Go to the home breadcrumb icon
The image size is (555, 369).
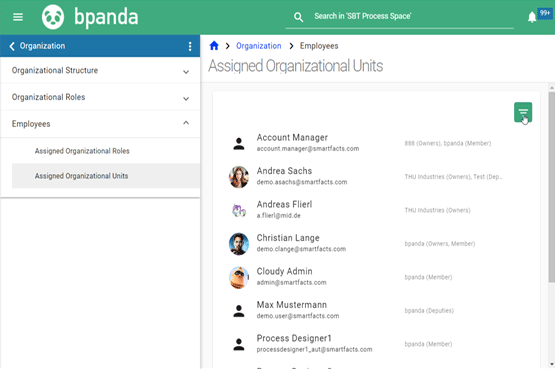[x=214, y=46]
